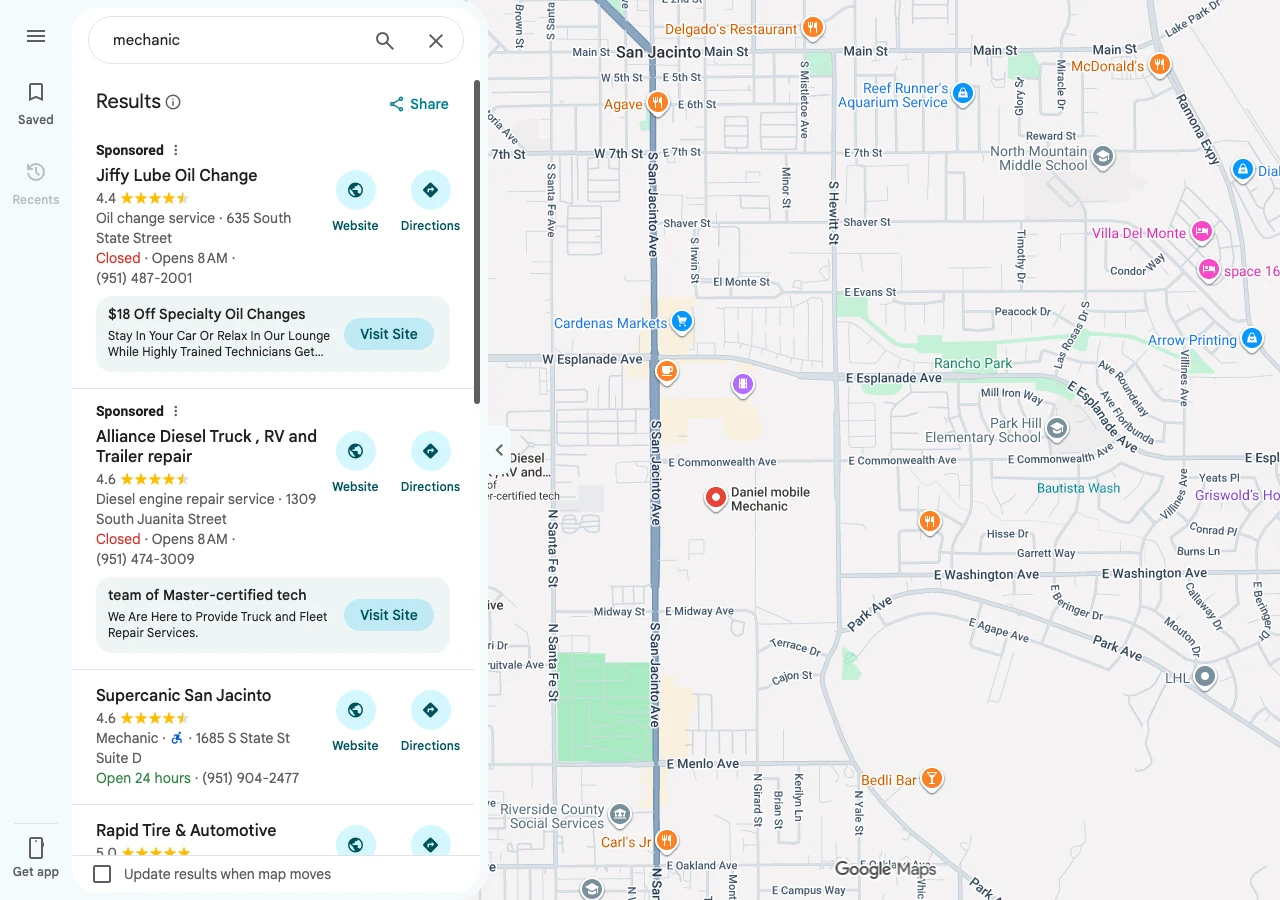This screenshot has width=1280, height=900.
Task: Click the Bedli Bar pin
Action: click(x=931, y=778)
